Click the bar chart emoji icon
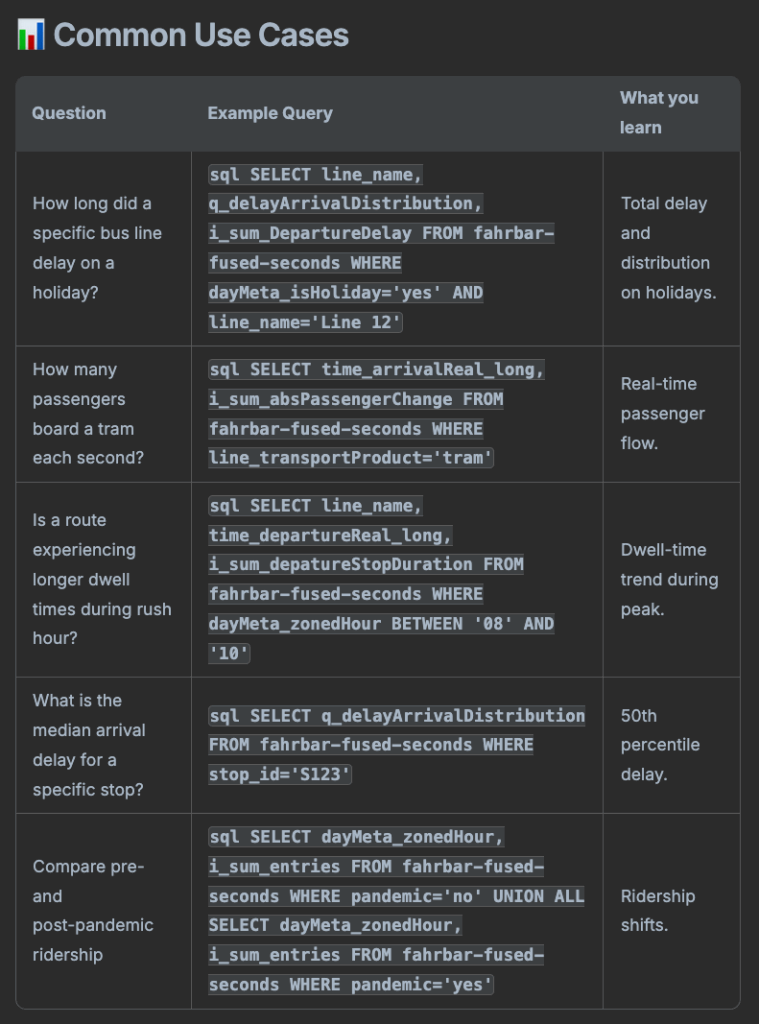The width and height of the screenshot is (759, 1024). click(x=31, y=35)
